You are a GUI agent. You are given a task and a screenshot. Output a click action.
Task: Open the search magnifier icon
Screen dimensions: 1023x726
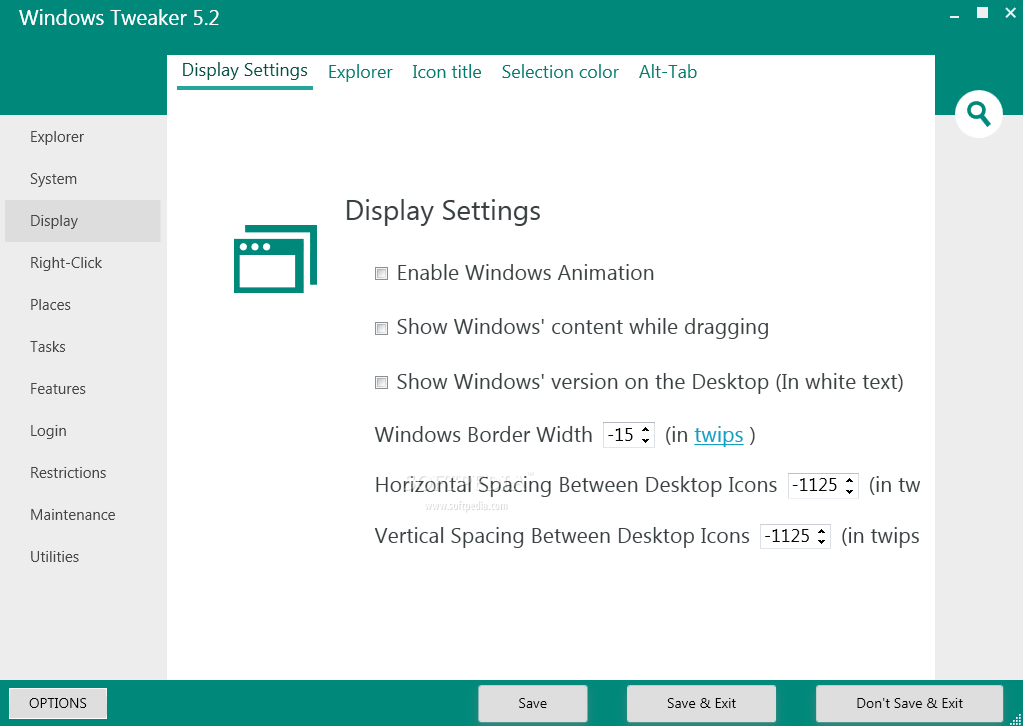[979, 114]
